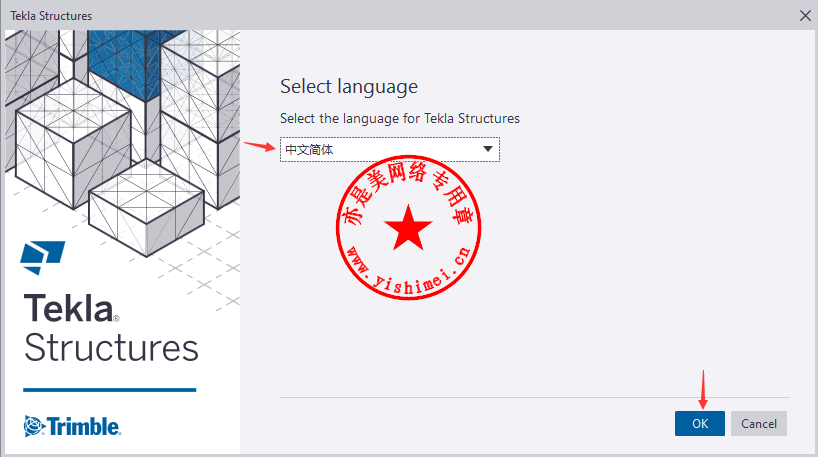818x457 pixels.
Task: Open the language dropdown showing 中文简体
Action: pyautogui.click(x=390, y=150)
